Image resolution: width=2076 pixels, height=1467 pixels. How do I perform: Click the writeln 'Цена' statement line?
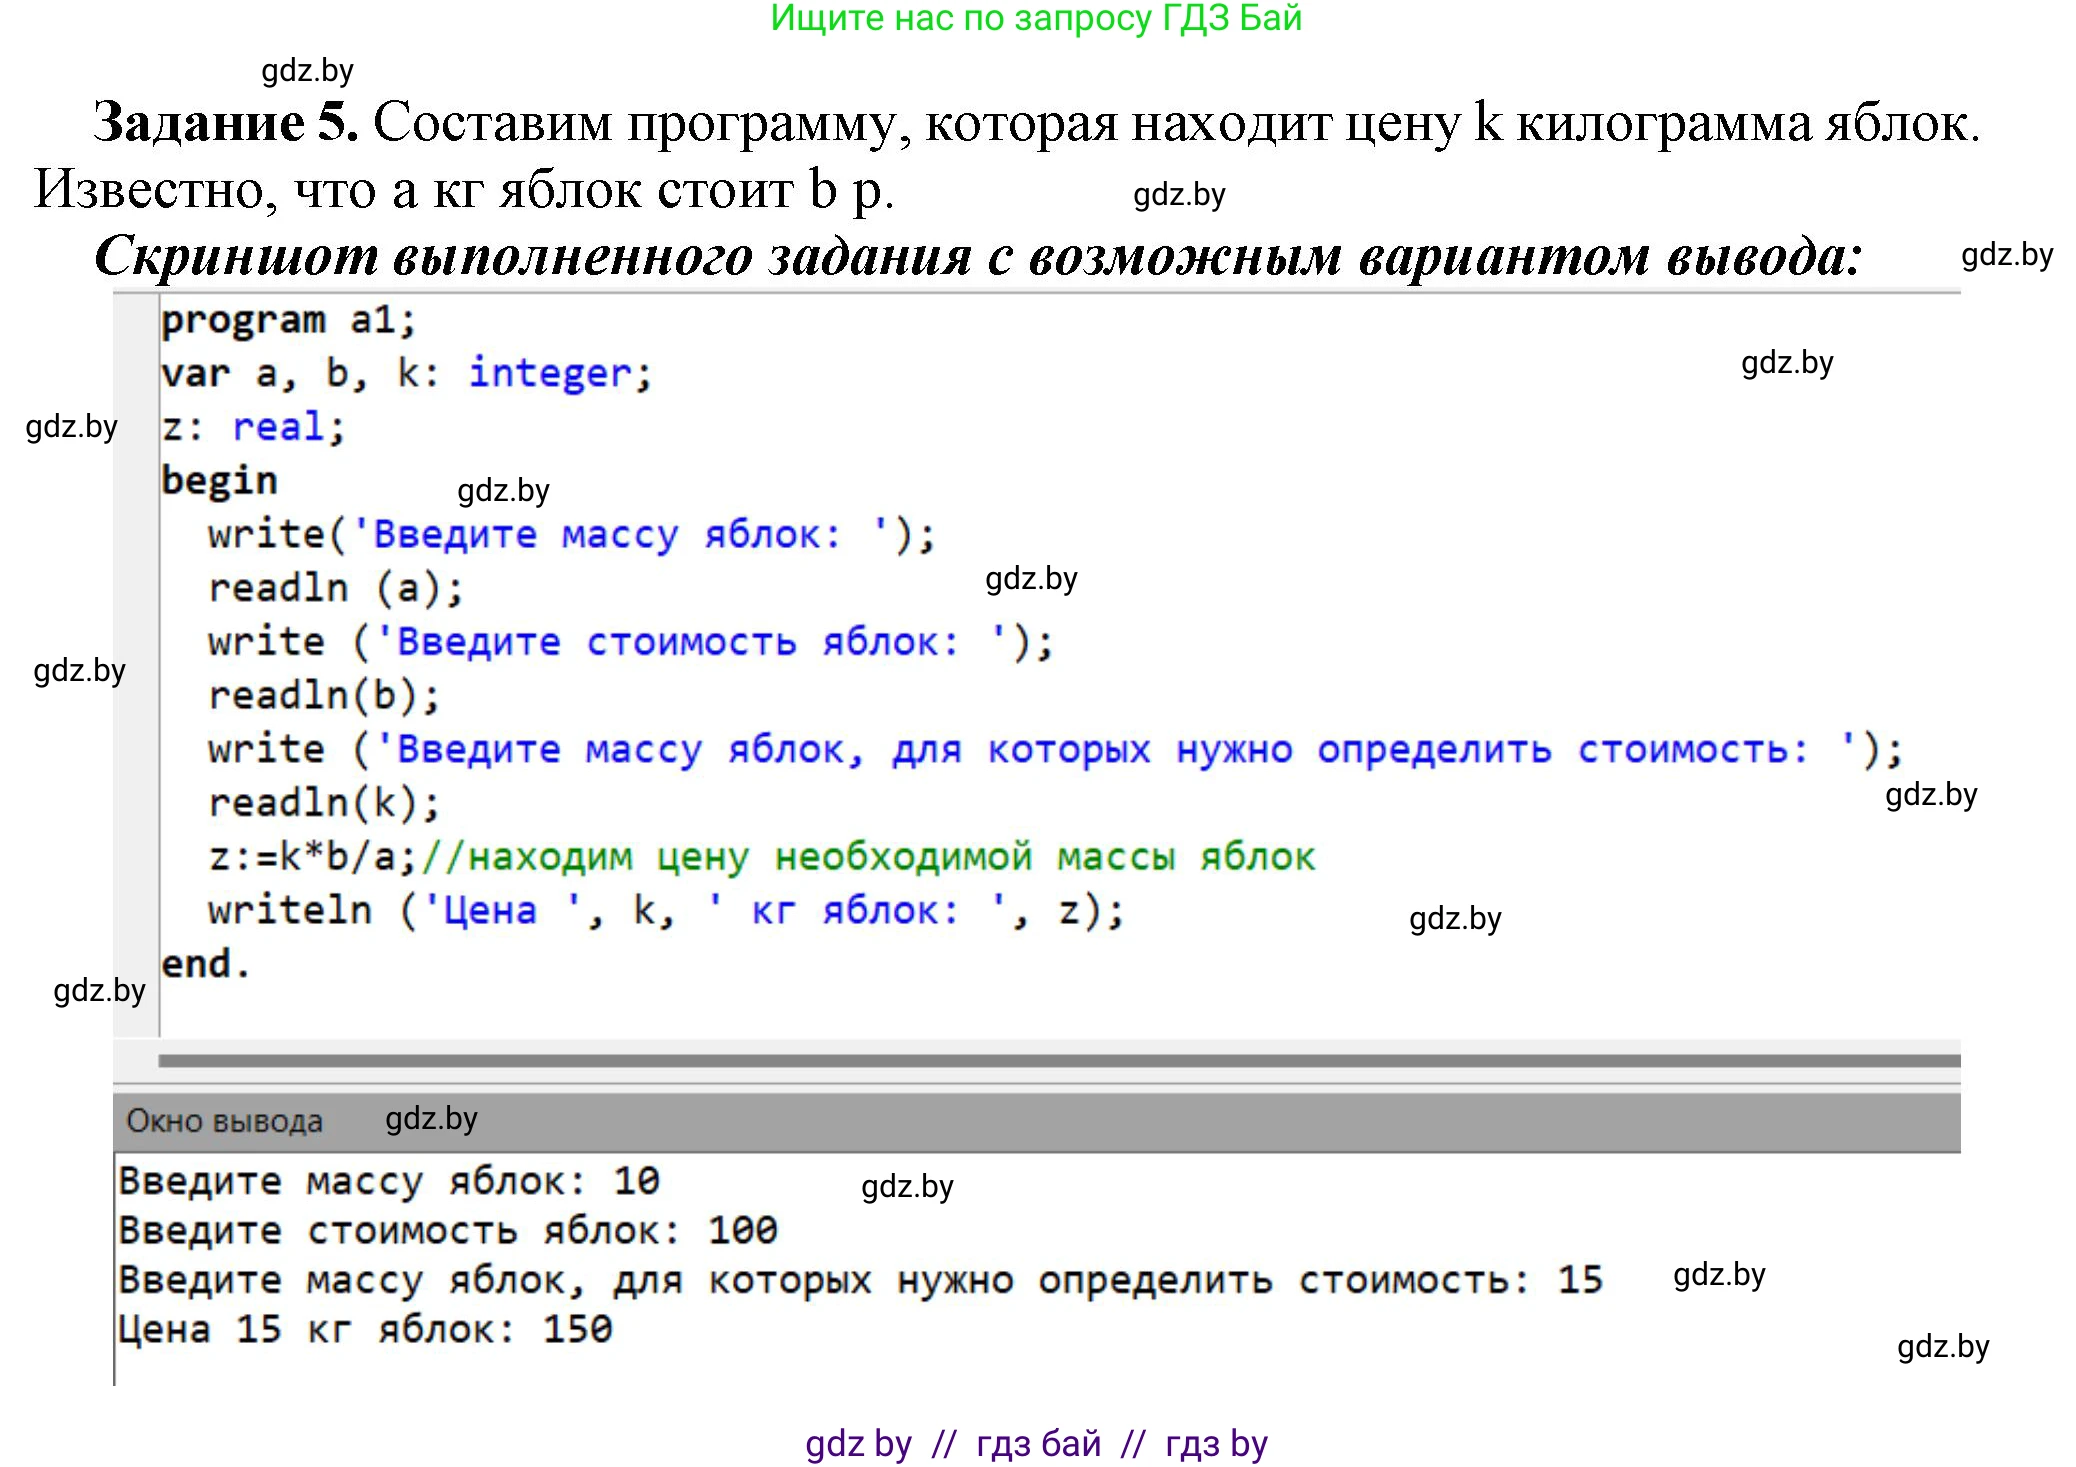[665, 911]
